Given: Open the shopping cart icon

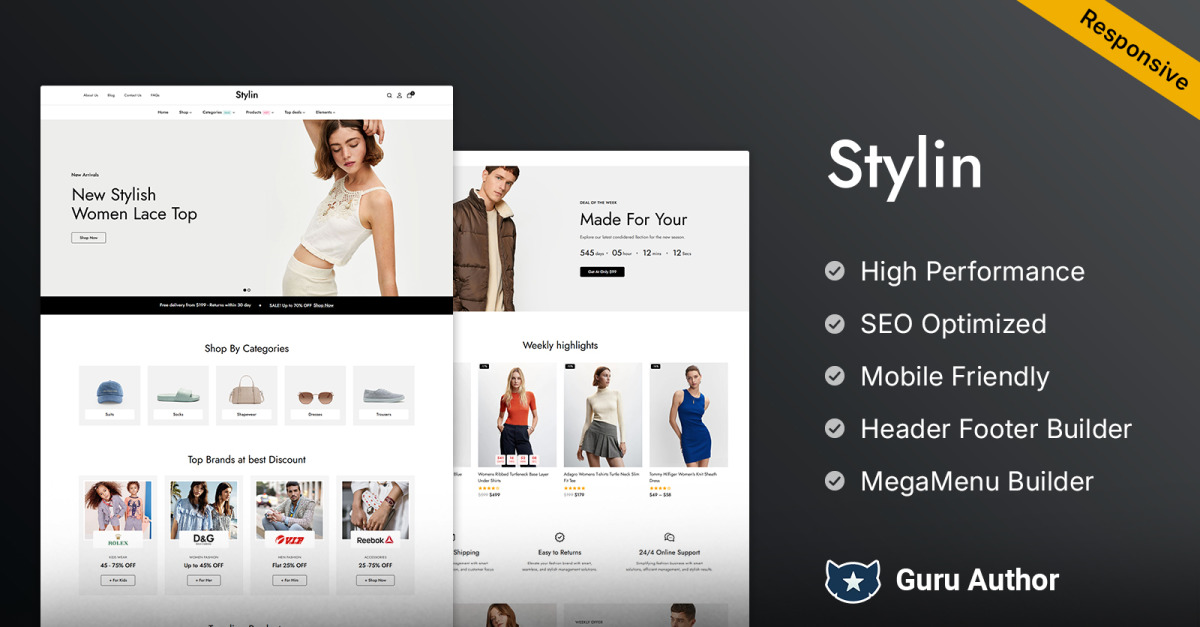Looking at the screenshot, I should point(410,95).
